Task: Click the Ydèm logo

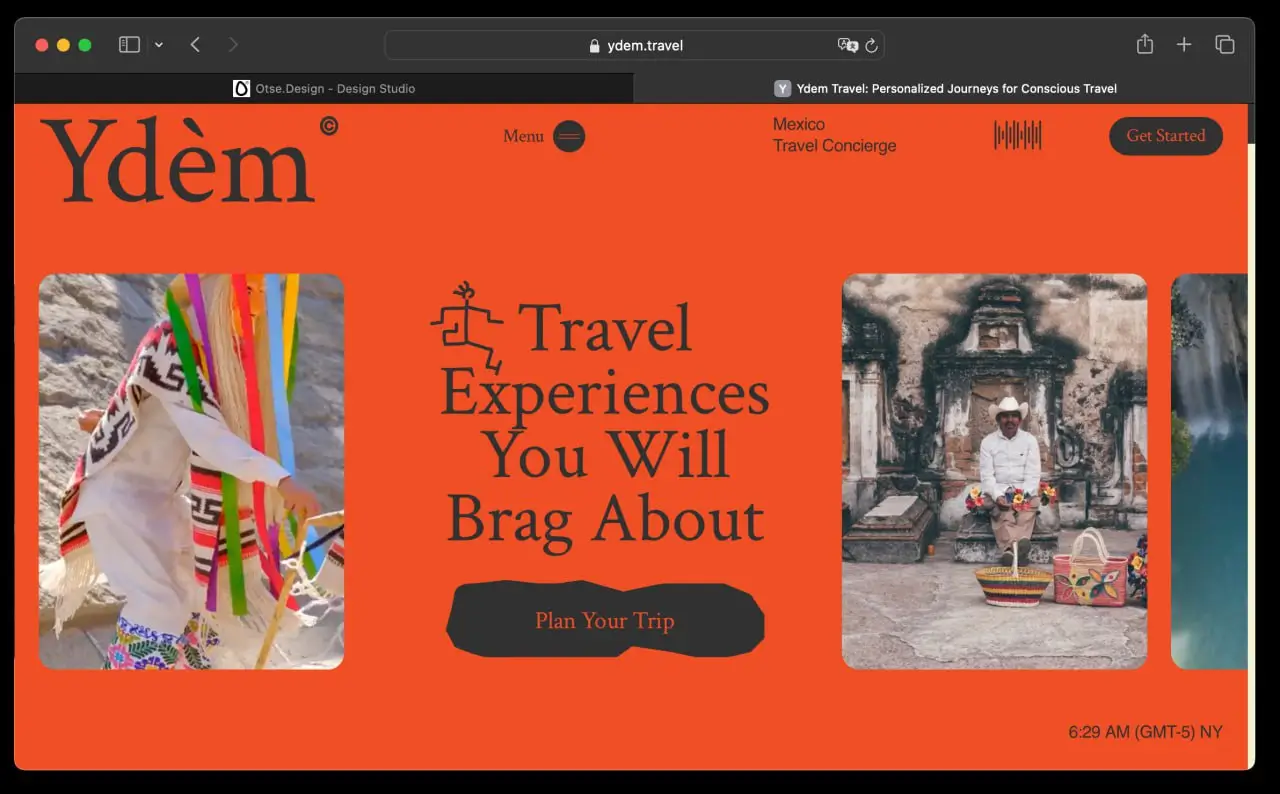Action: coord(180,160)
